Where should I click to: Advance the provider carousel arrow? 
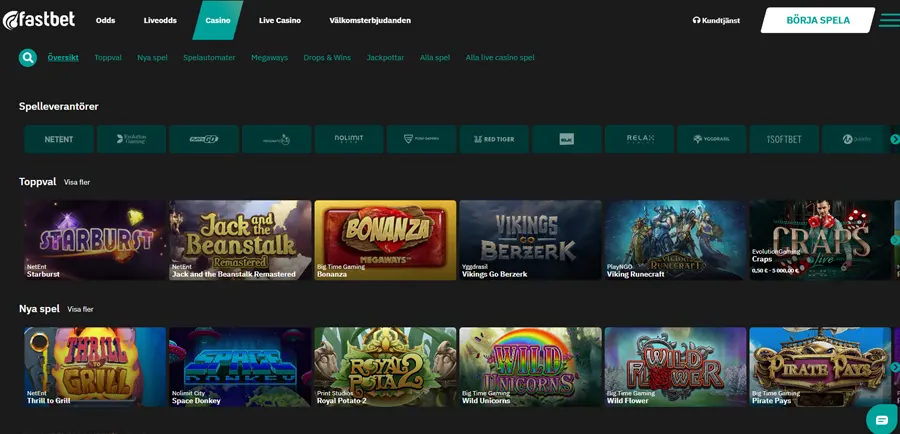(x=894, y=139)
